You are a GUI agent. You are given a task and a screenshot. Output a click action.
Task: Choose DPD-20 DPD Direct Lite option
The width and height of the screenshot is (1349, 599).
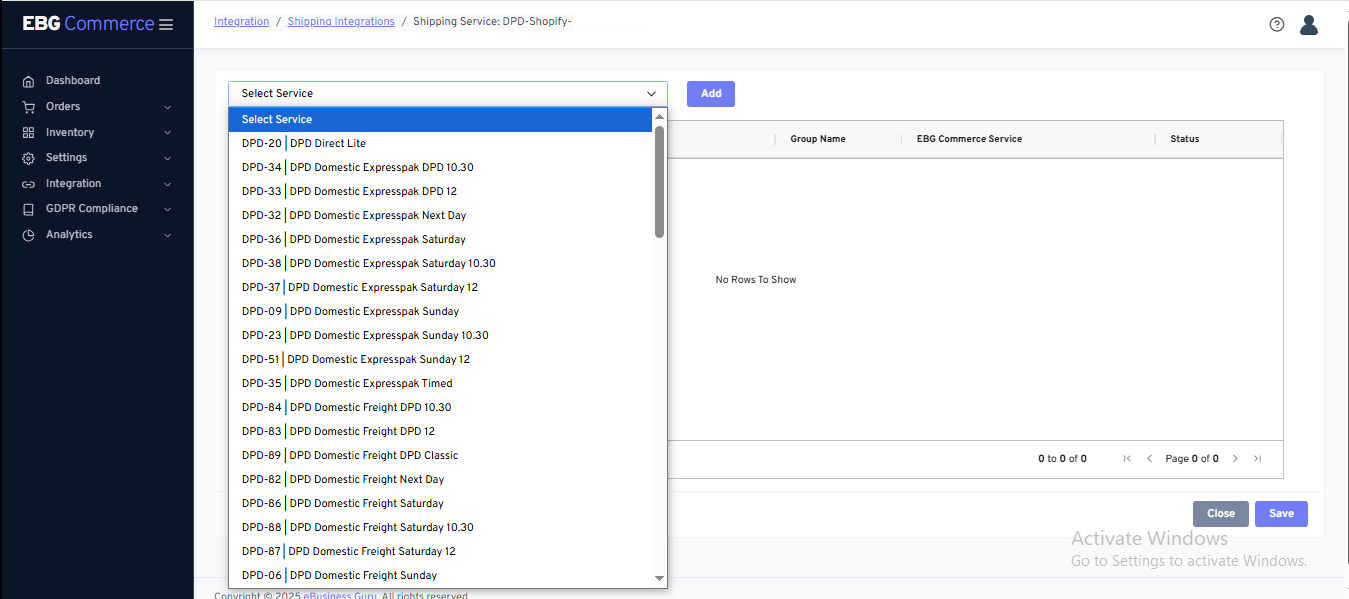click(x=304, y=143)
